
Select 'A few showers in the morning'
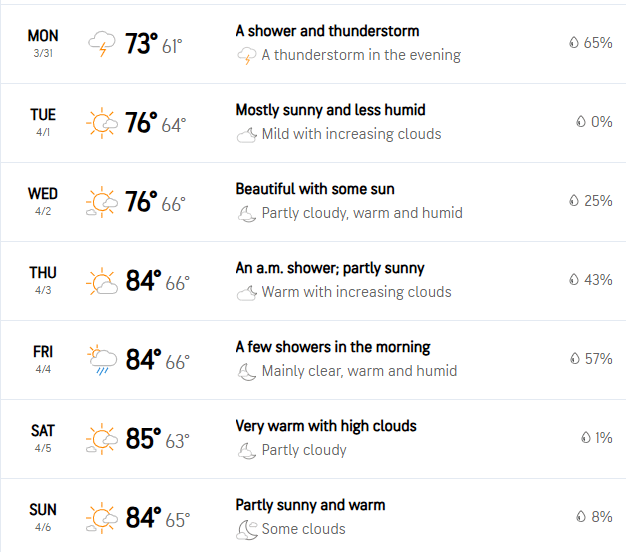click(x=333, y=347)
